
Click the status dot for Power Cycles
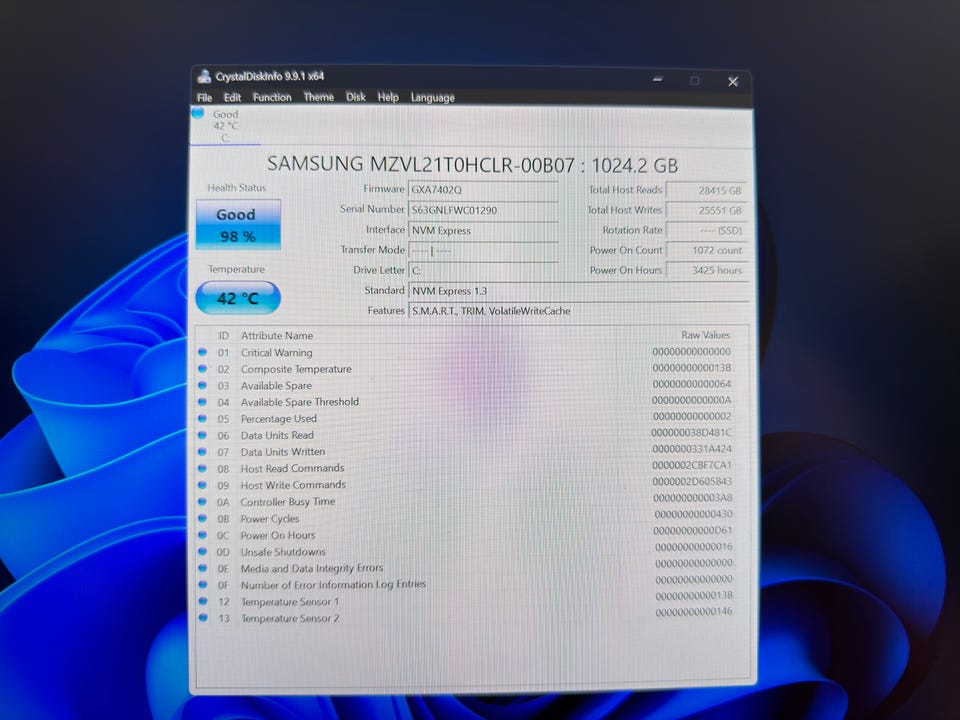tap(203, 518)
